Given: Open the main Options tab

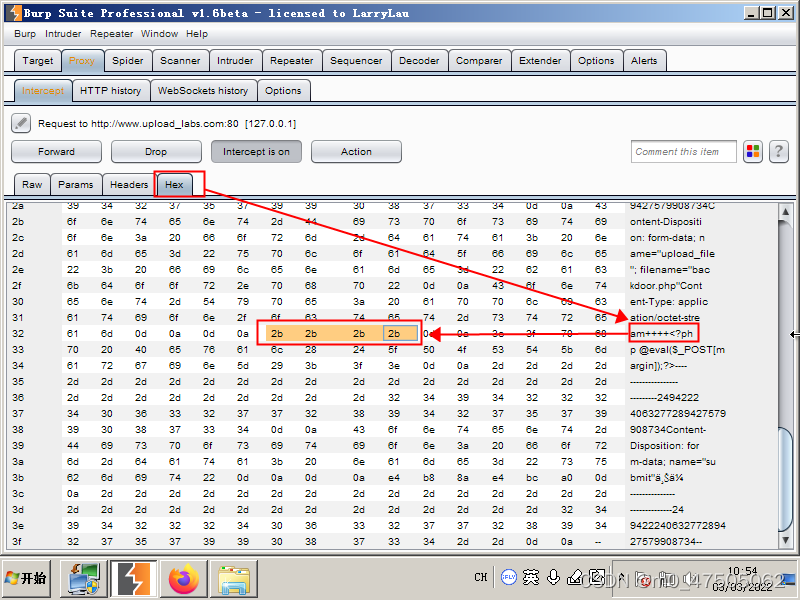Looking at the screenshot, I should (x=596, y=61).
